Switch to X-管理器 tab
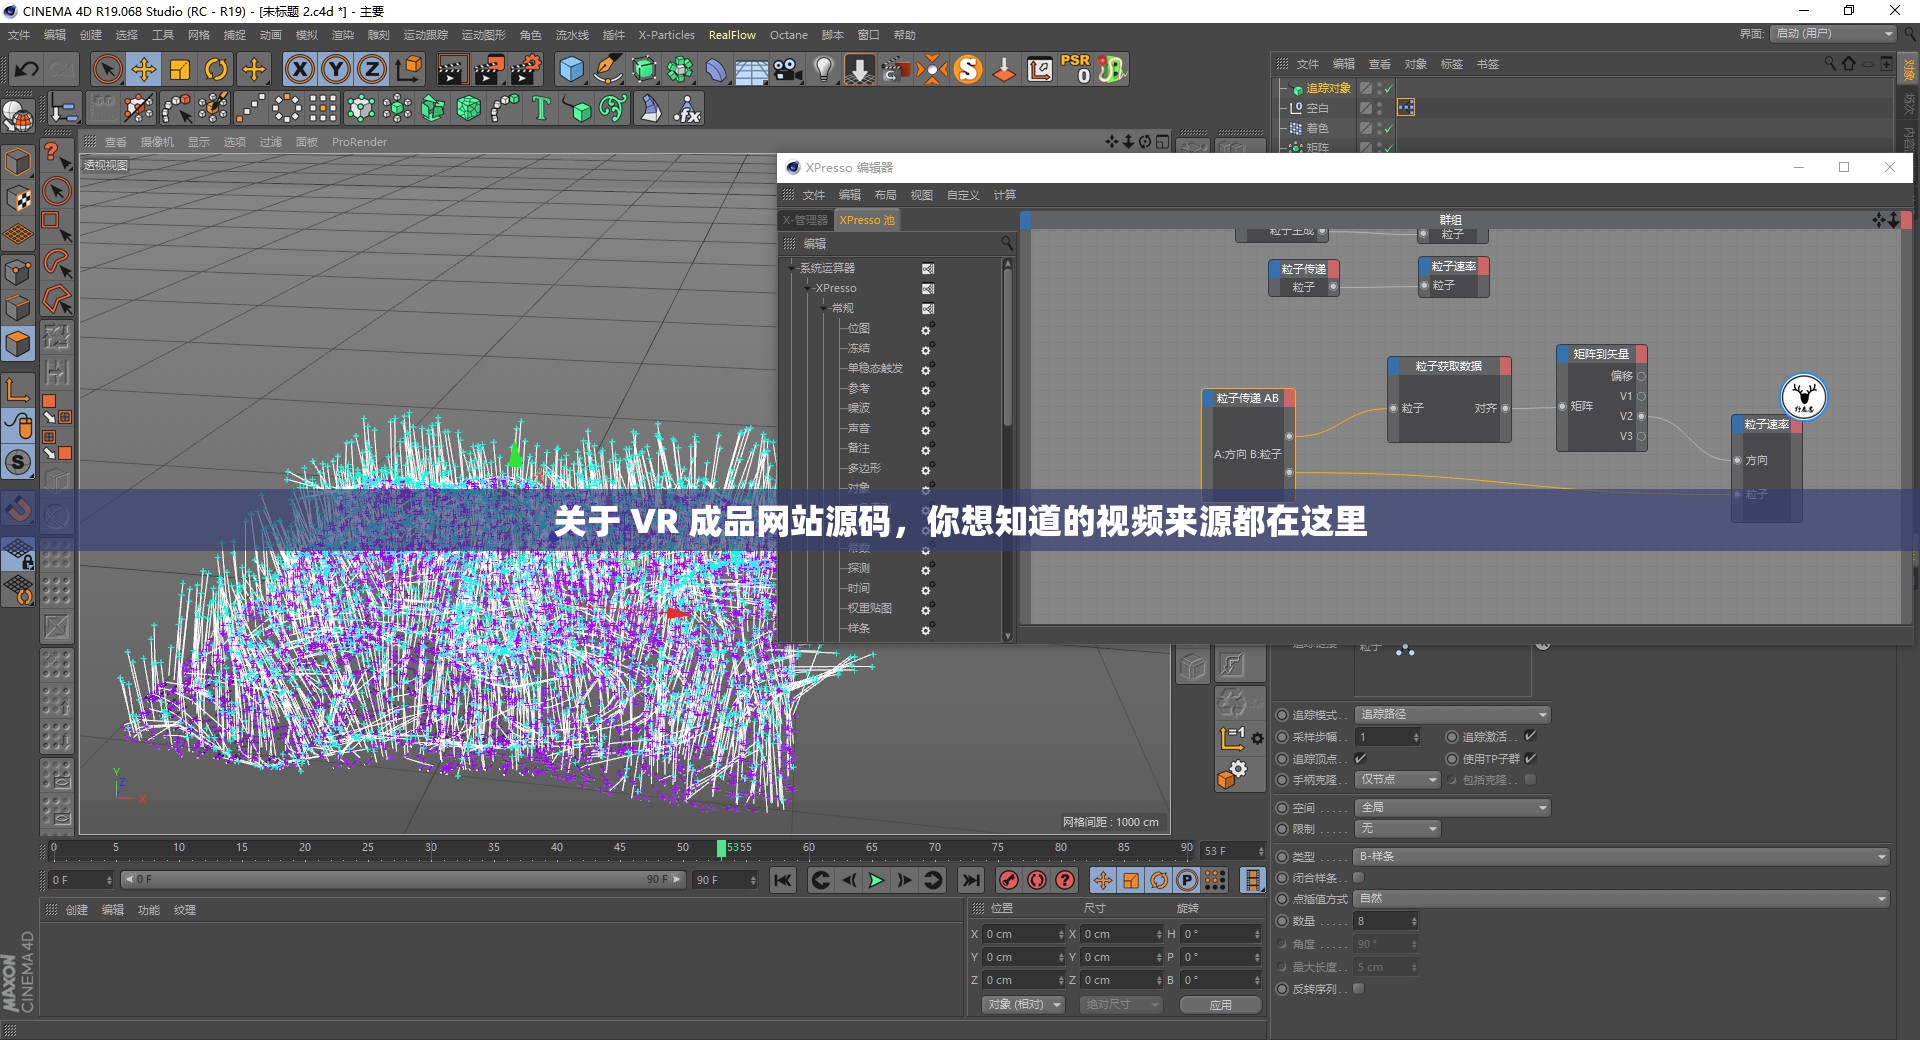The image size is (1920, 1040). 806,220
